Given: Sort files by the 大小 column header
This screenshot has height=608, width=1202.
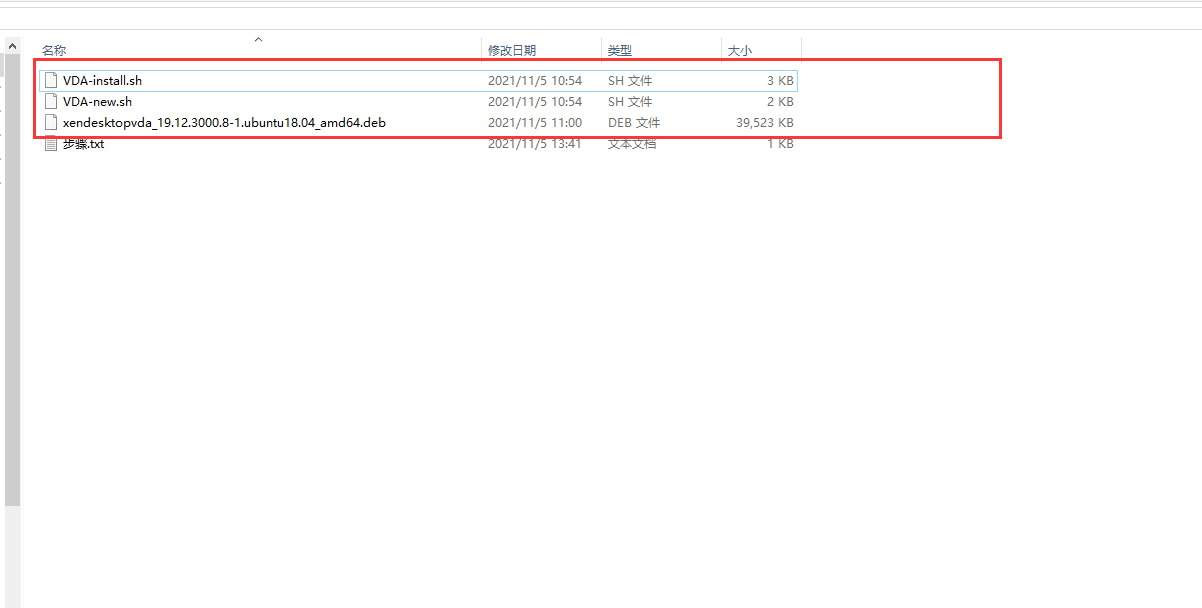Looking at the screenshot, I should tap(740, 50).
